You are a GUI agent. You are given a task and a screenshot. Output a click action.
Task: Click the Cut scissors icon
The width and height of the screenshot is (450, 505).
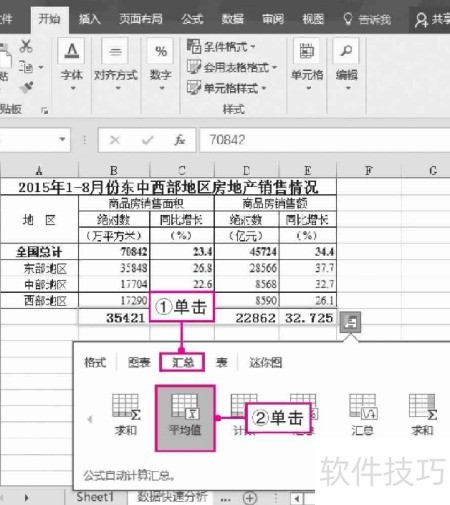[x=26, y=46]
